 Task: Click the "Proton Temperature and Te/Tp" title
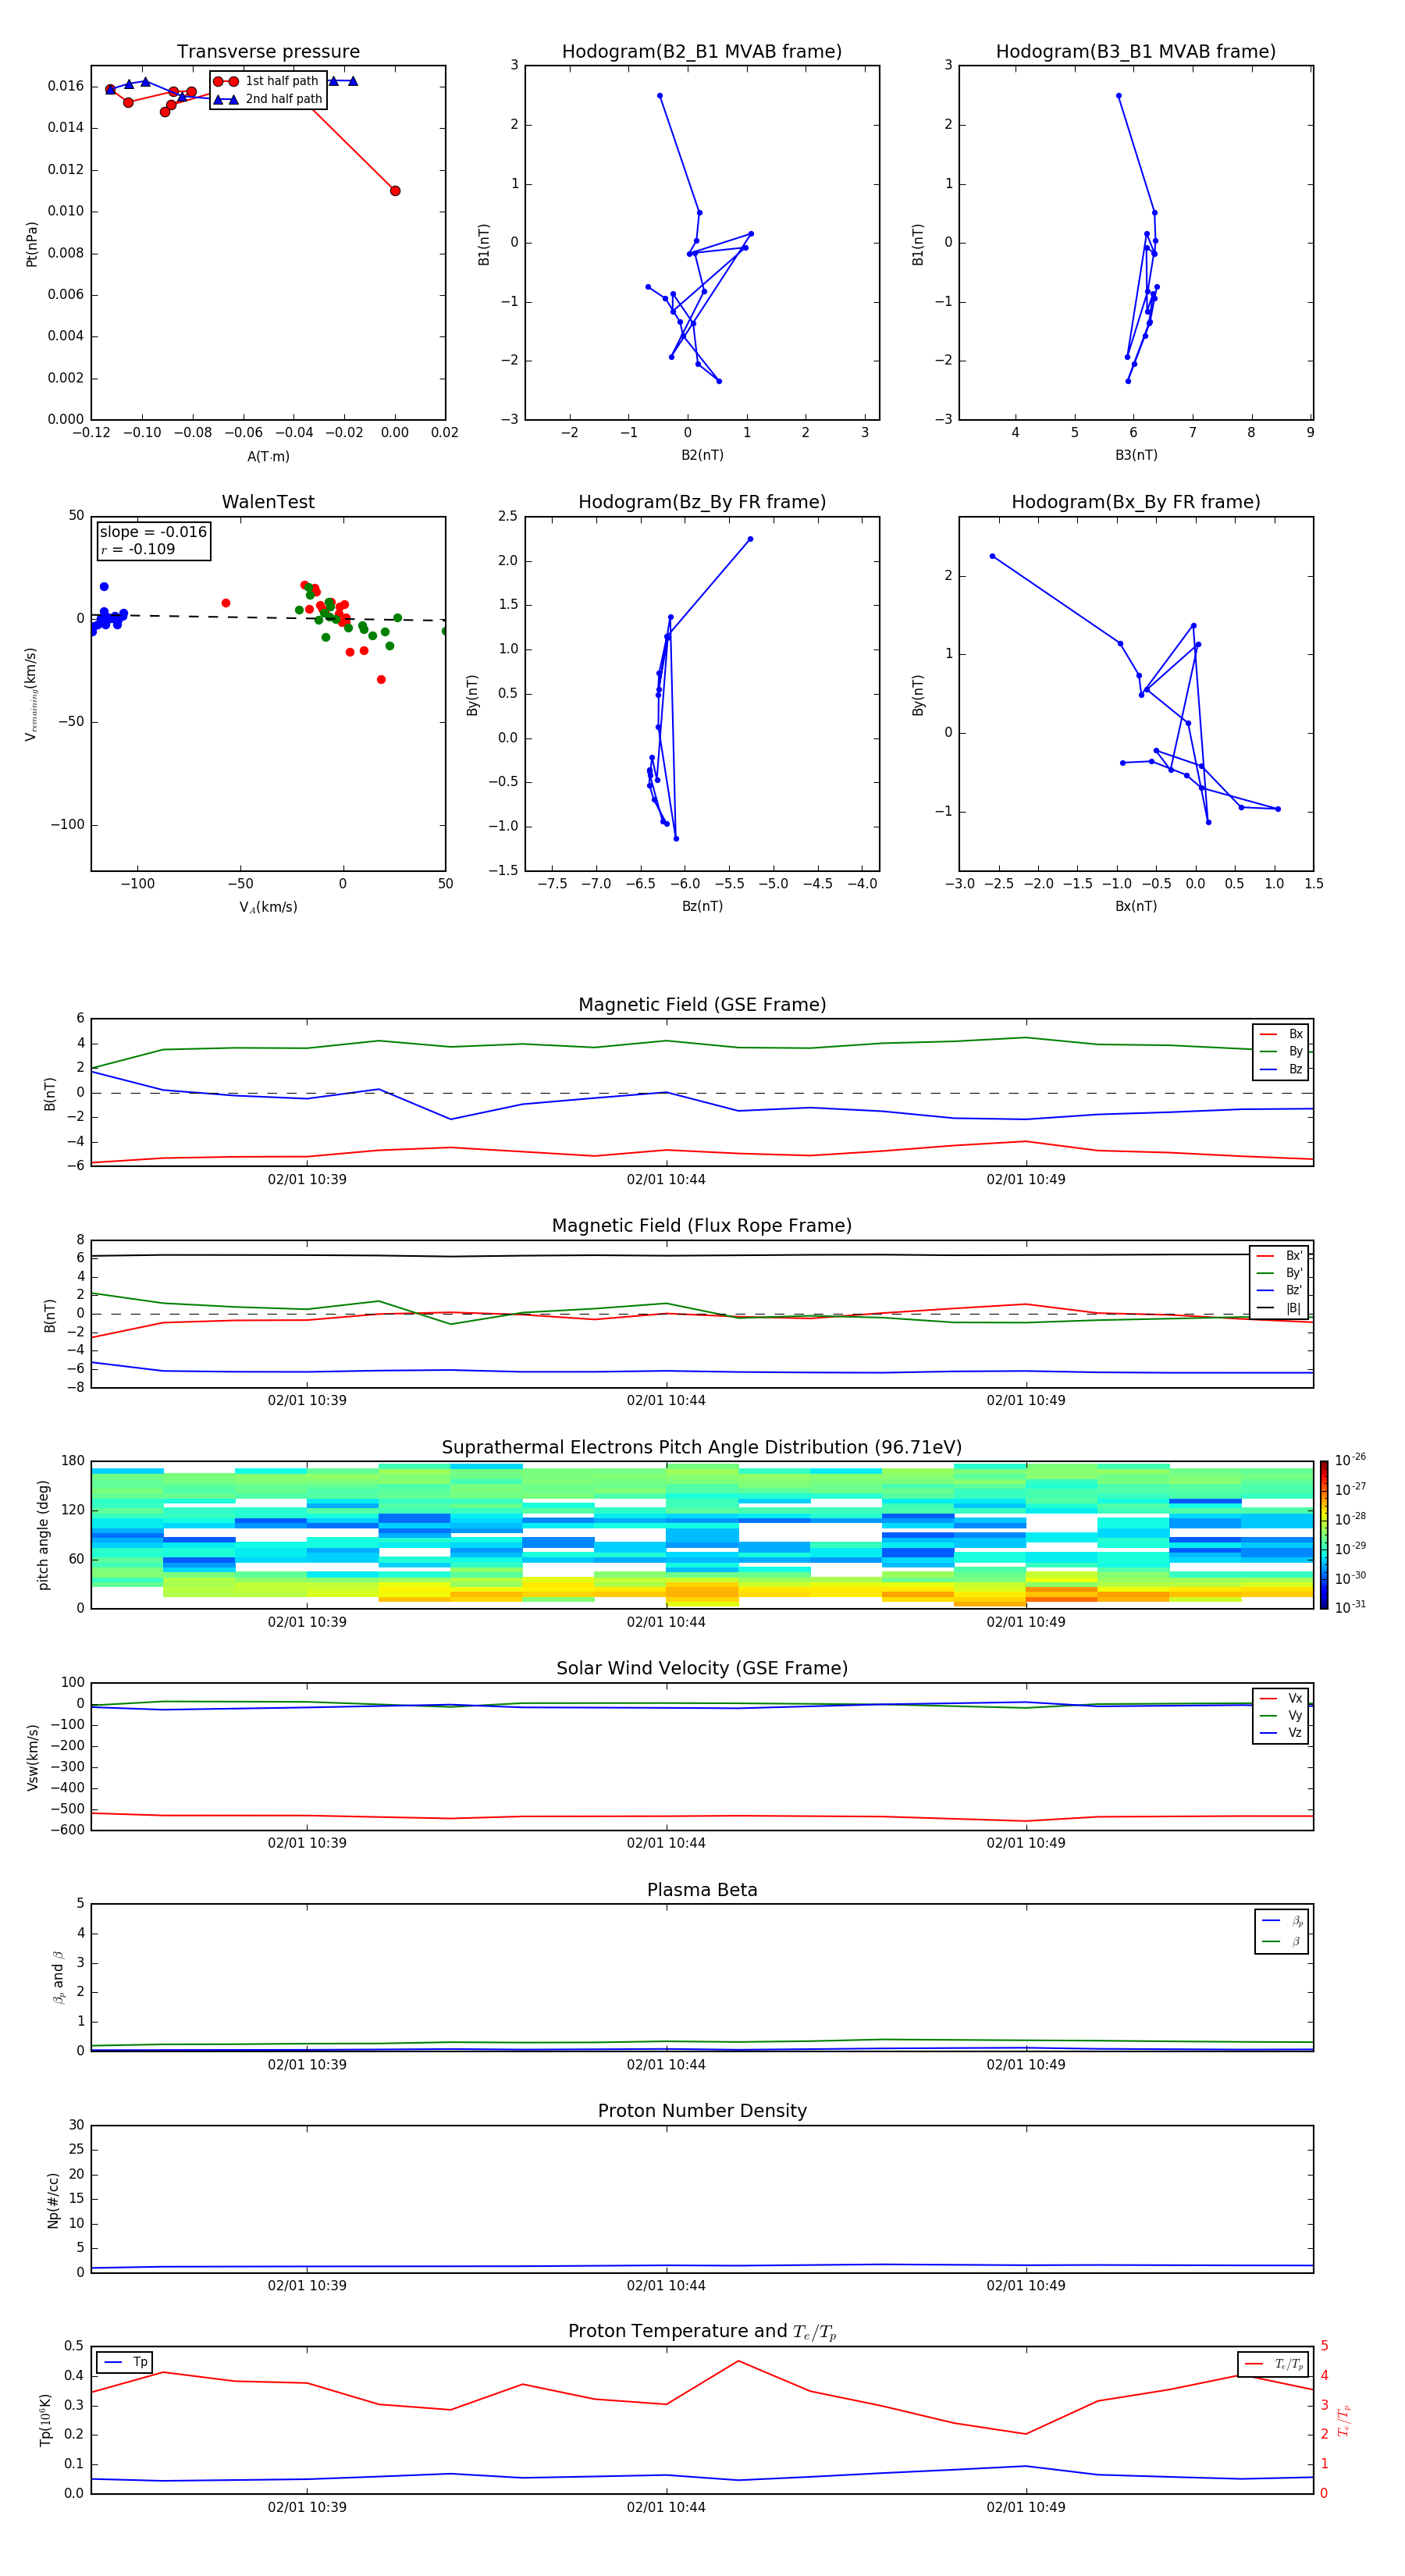(702, 2332)
